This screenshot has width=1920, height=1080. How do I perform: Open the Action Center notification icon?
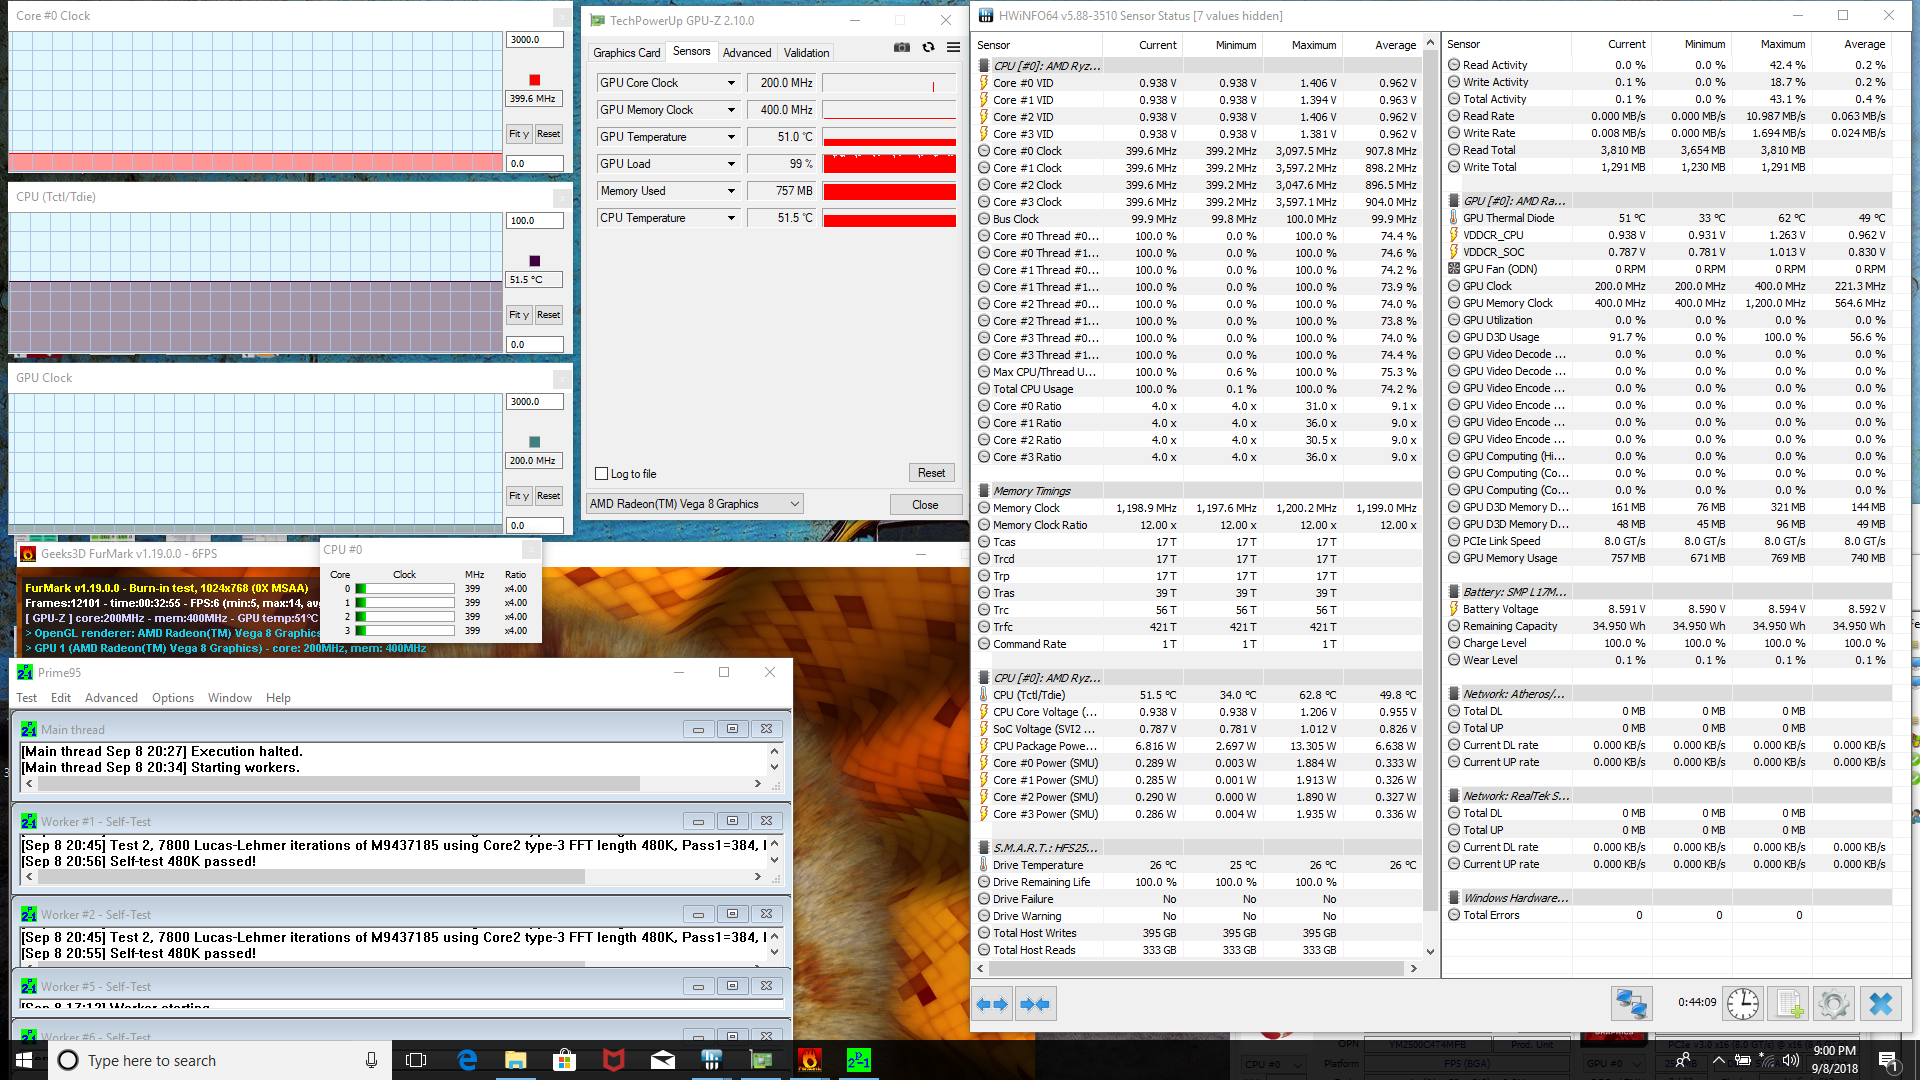(x=1888, y=1060)
